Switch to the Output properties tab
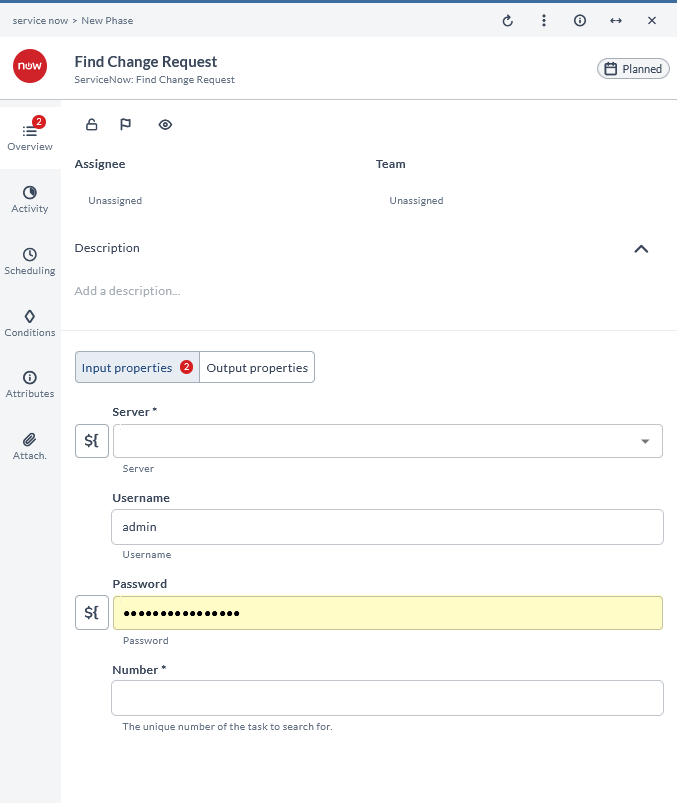Viewport: 677px width, 803px height. [257, 367]
